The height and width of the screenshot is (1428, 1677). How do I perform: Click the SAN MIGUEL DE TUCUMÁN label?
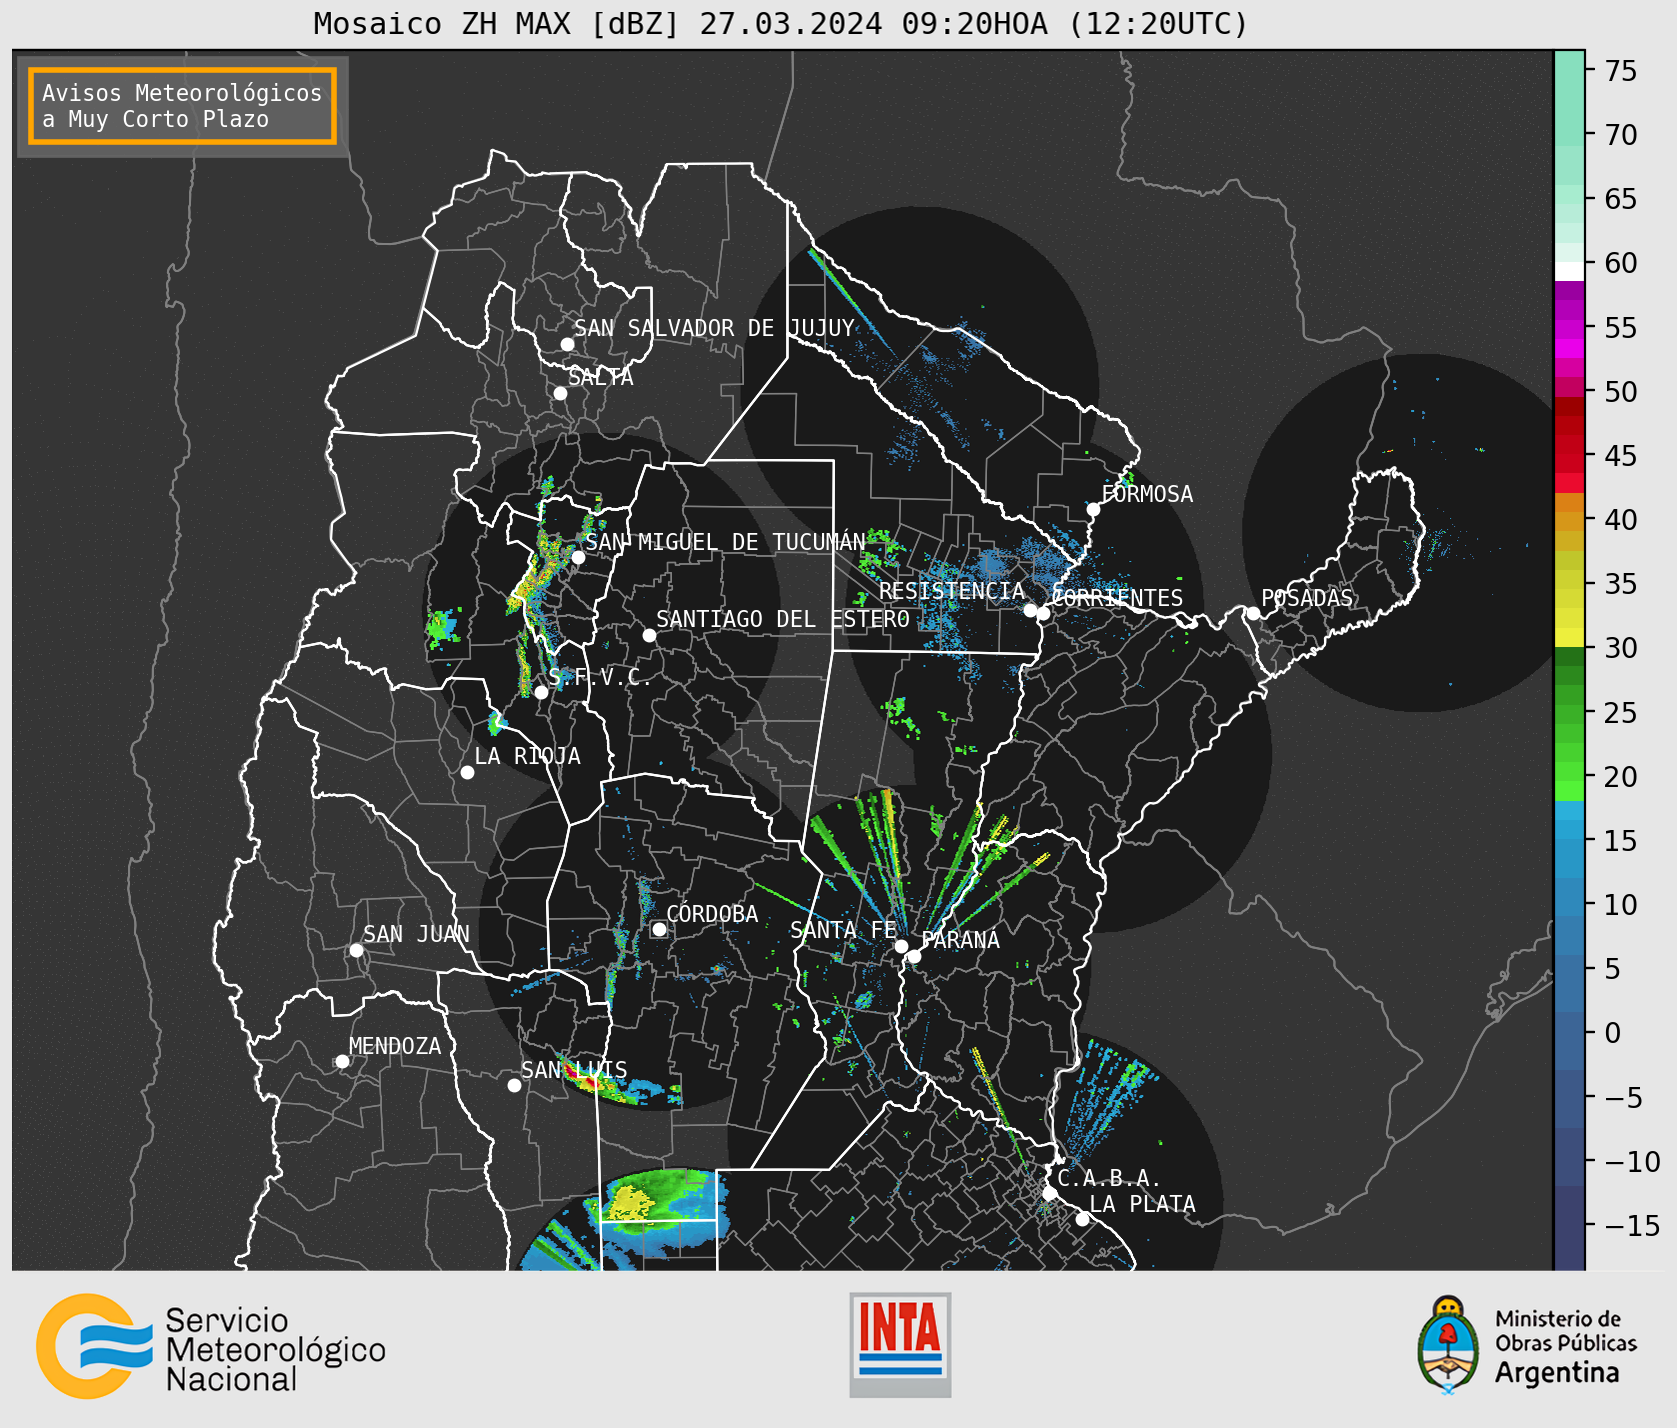pos(725,542)
